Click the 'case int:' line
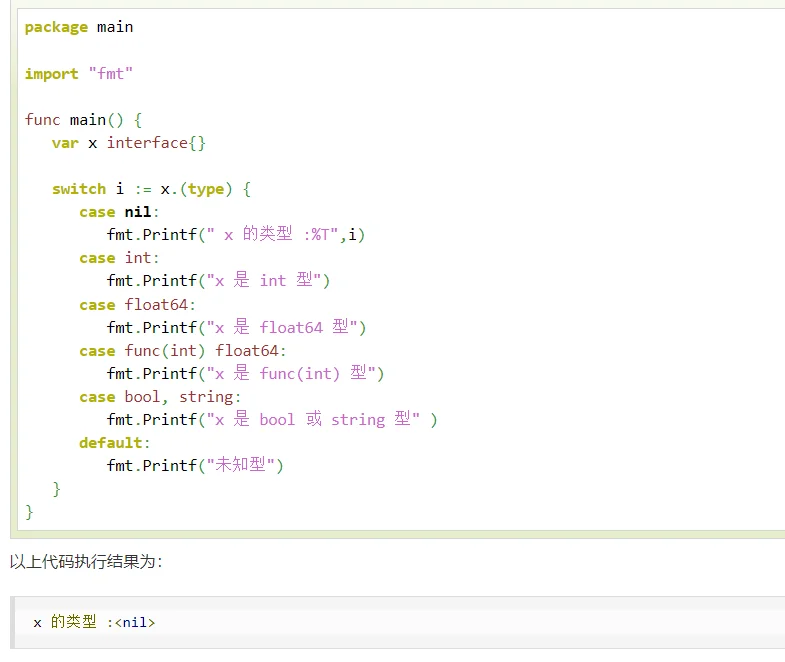Viewport: 785px width, 662px height. pos(119,258)
